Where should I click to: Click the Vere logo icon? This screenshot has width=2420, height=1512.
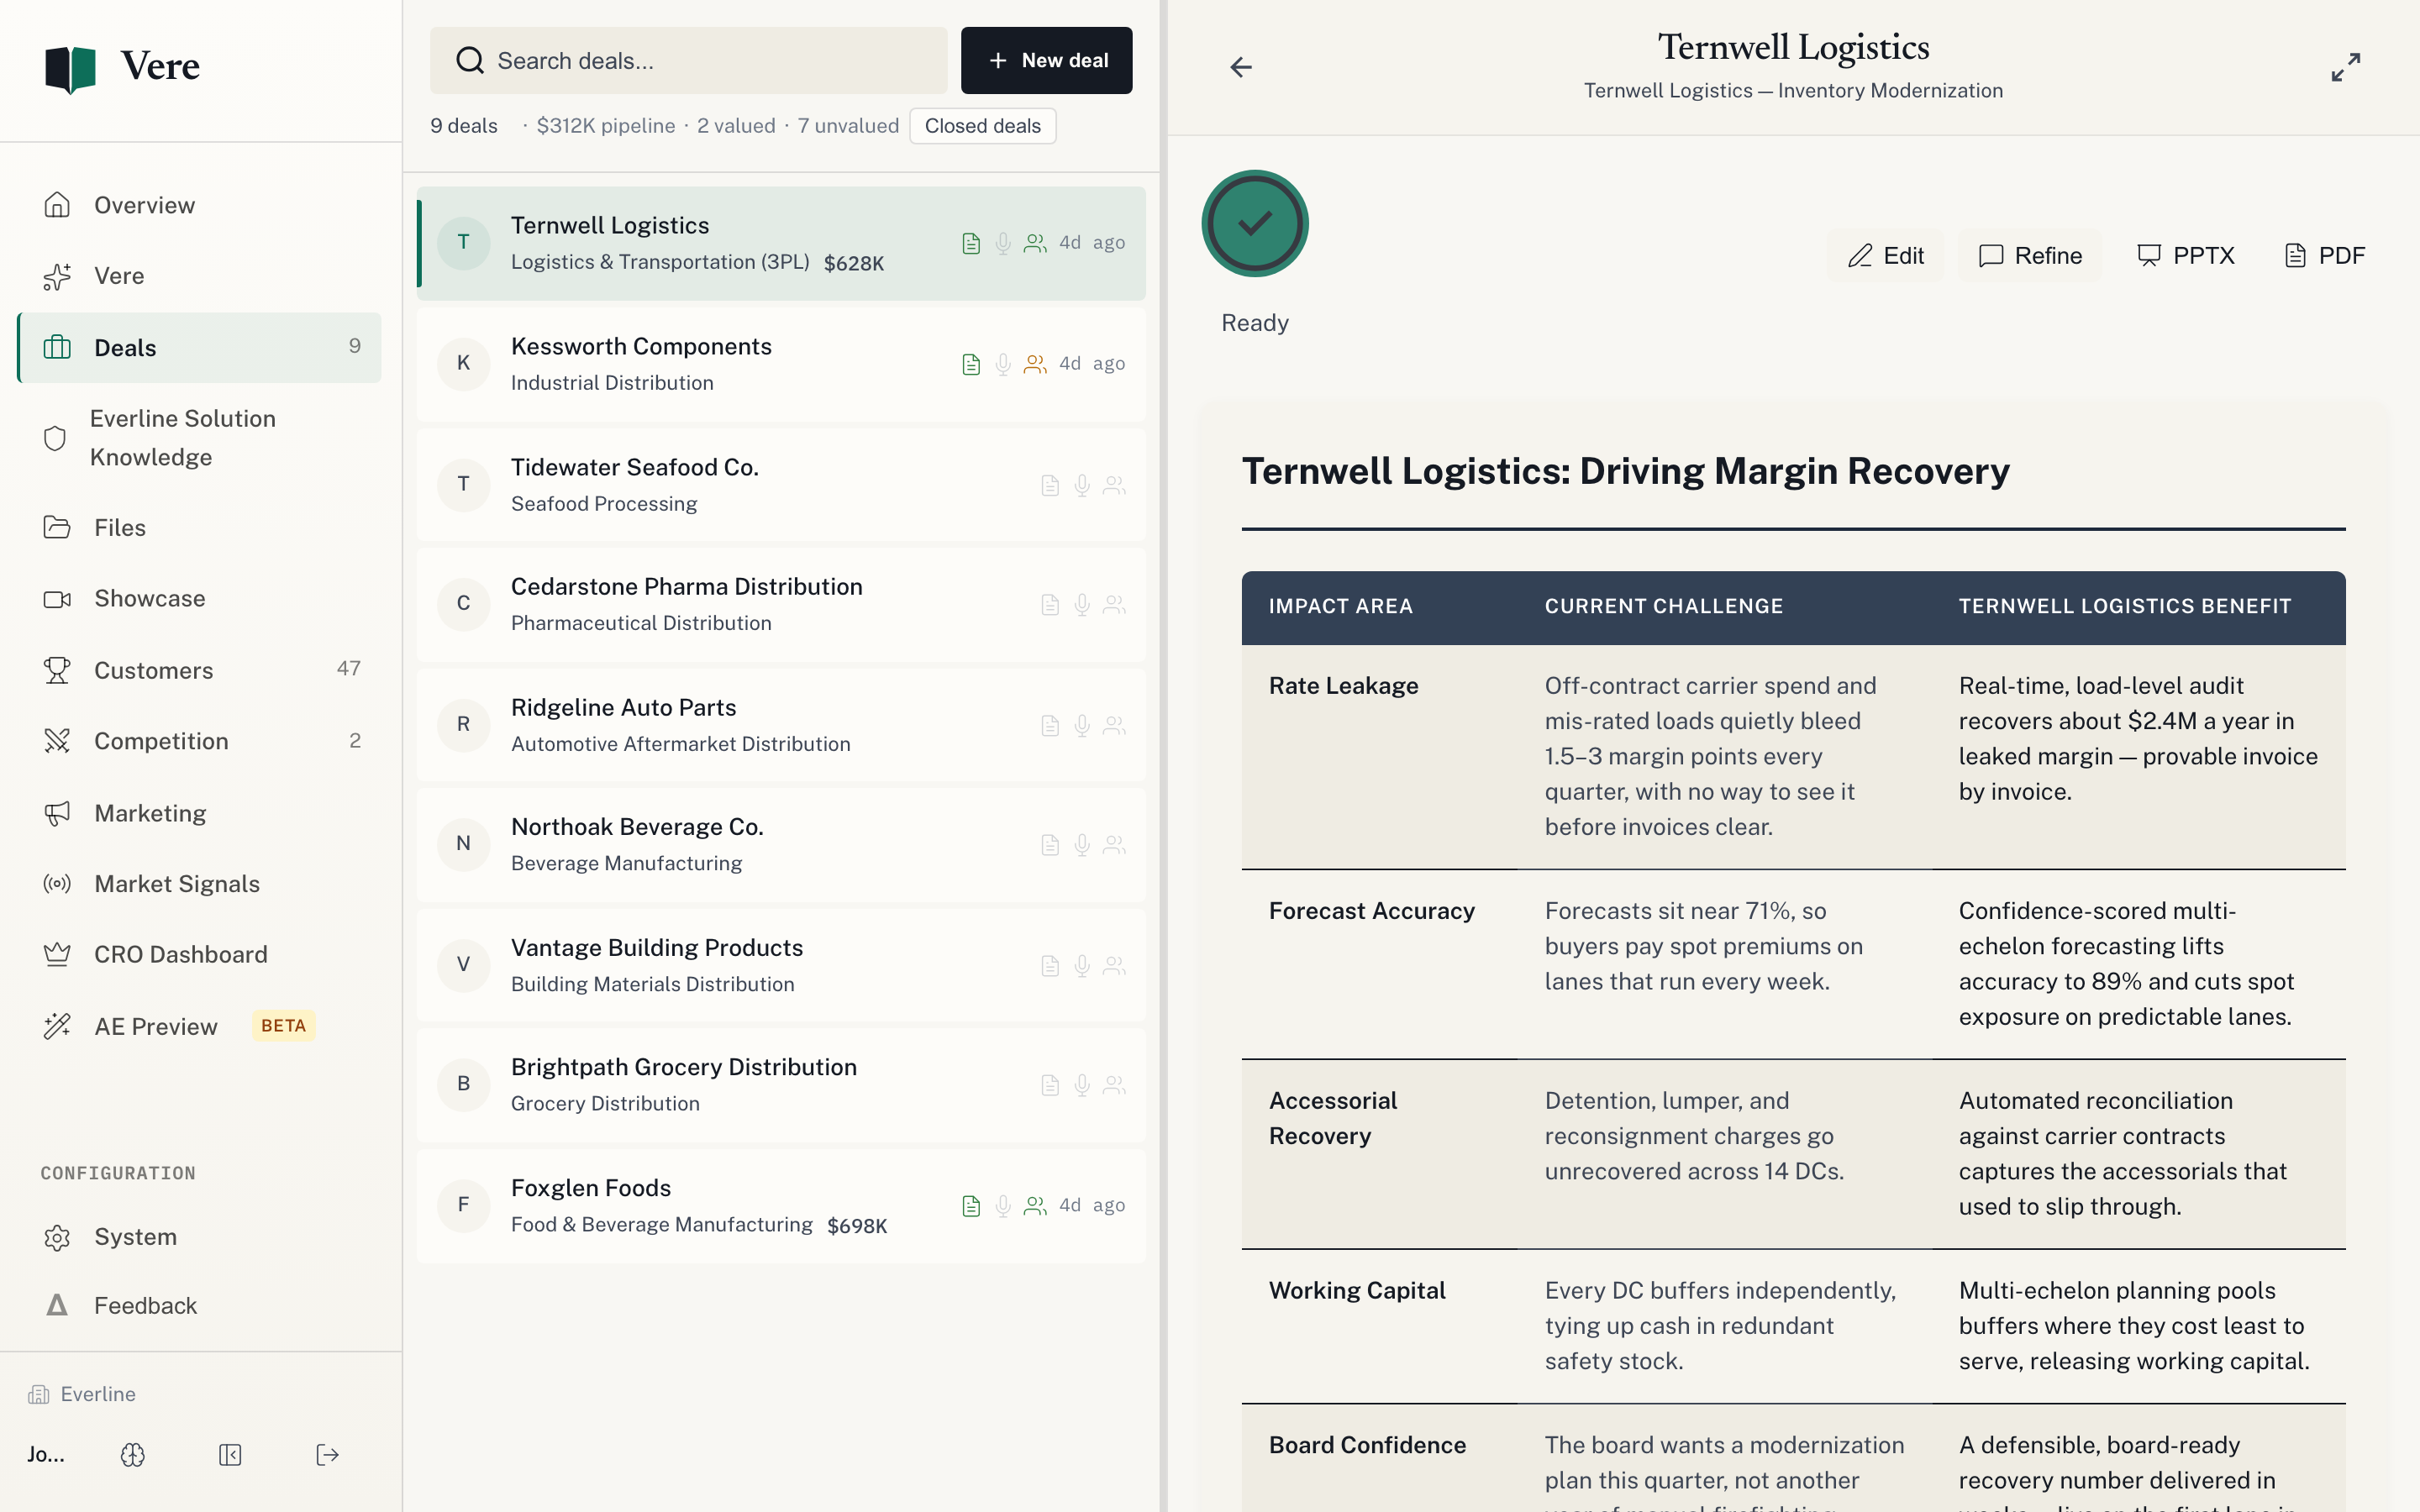[x=70, y=67]
